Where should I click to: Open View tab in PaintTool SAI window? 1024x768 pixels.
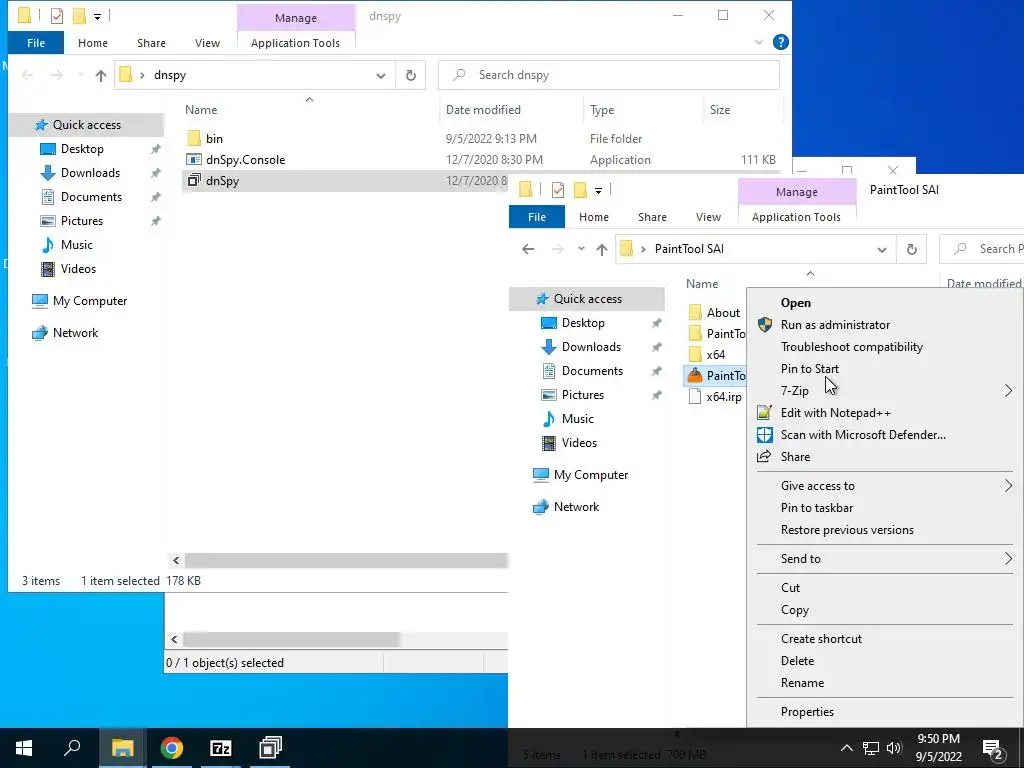708,217
